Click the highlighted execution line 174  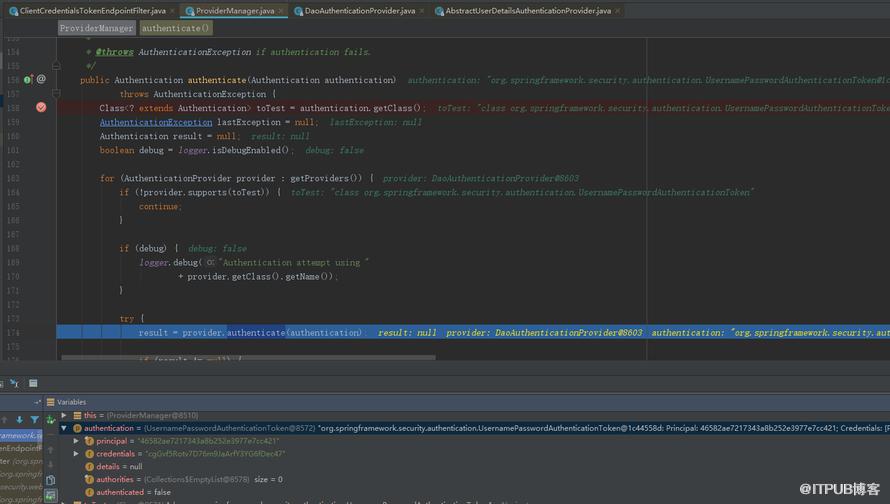473,333
